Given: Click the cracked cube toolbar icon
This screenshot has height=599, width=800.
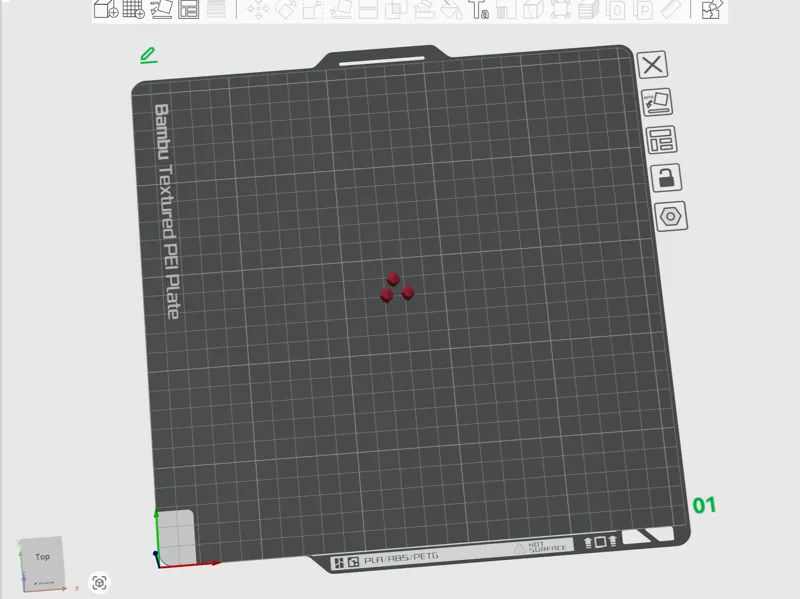Looking at the screenshot, I should click(534, 9).
